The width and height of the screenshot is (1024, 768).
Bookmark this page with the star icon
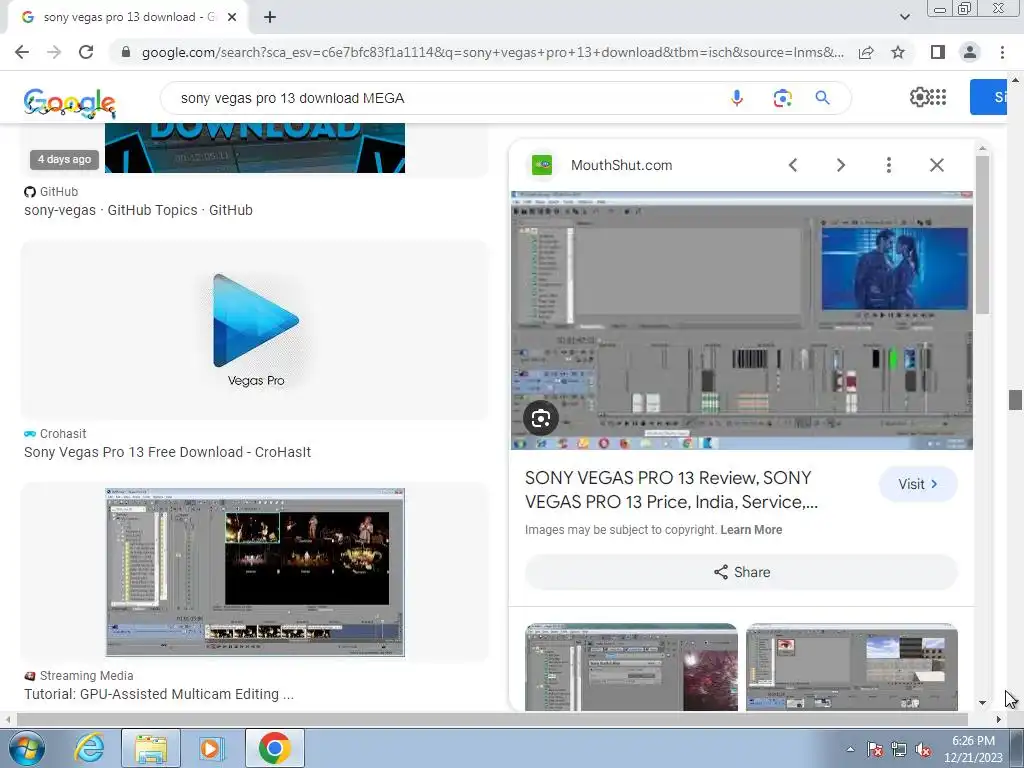(898, 52)
